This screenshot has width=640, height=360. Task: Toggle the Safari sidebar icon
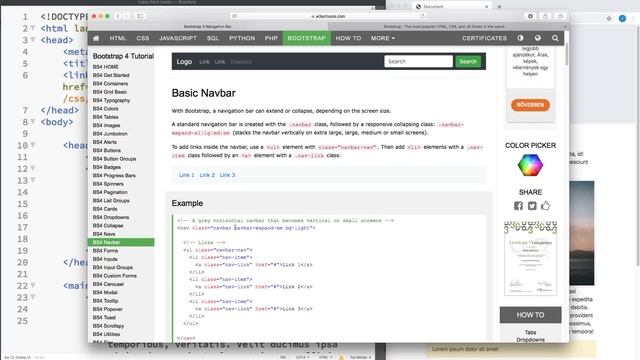(140, 16)
